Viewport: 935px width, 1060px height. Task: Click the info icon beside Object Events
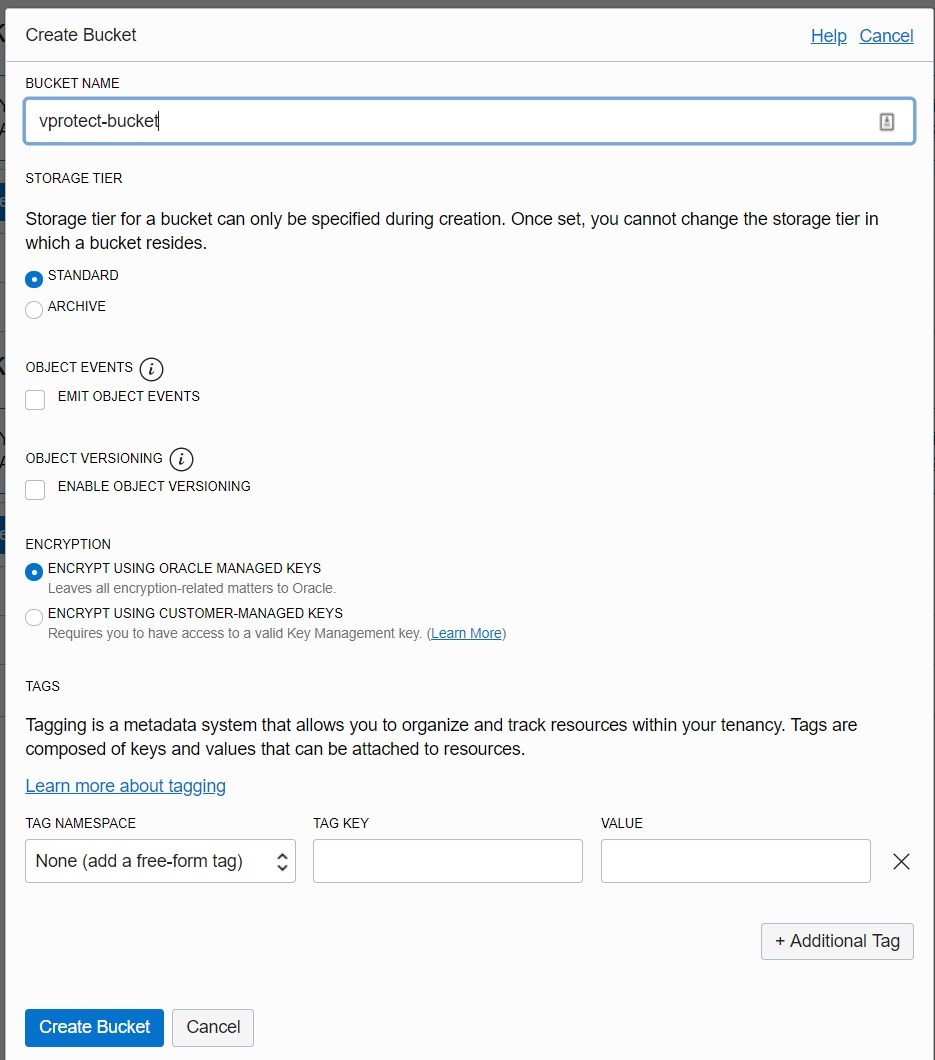click(151, 369)
